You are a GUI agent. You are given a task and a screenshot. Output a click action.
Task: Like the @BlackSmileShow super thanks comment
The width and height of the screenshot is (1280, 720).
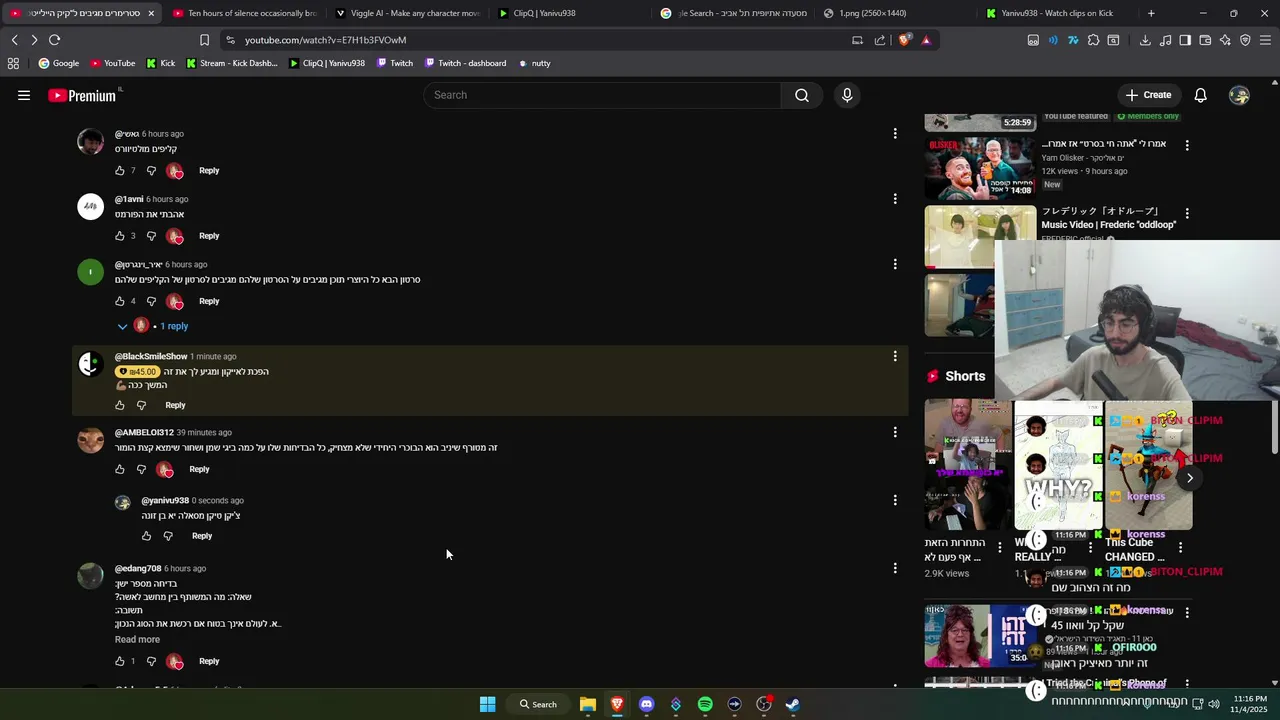click(120, 405)
